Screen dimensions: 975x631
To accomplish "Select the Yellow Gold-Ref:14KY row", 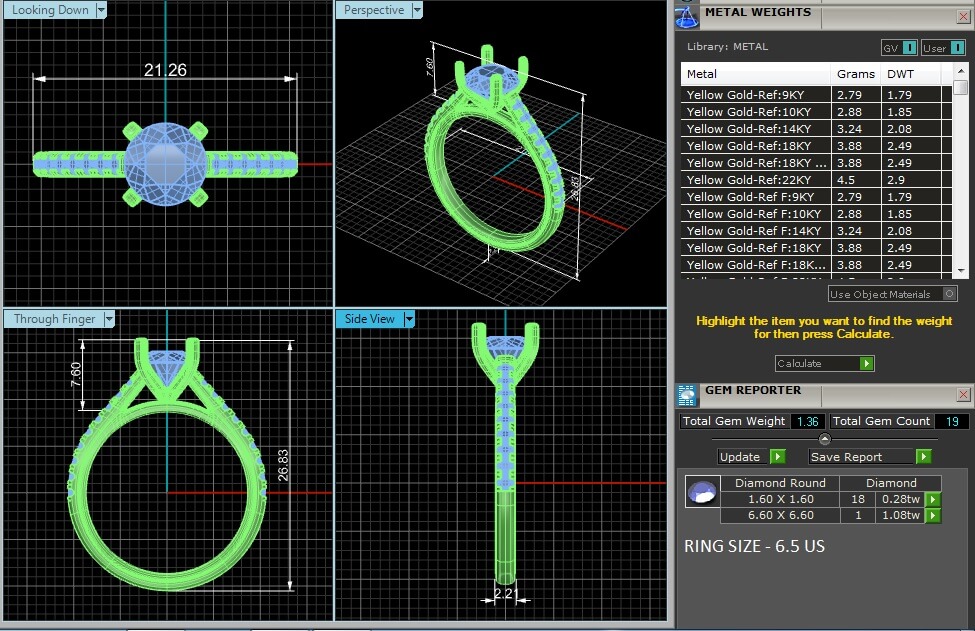I will 756,129.
